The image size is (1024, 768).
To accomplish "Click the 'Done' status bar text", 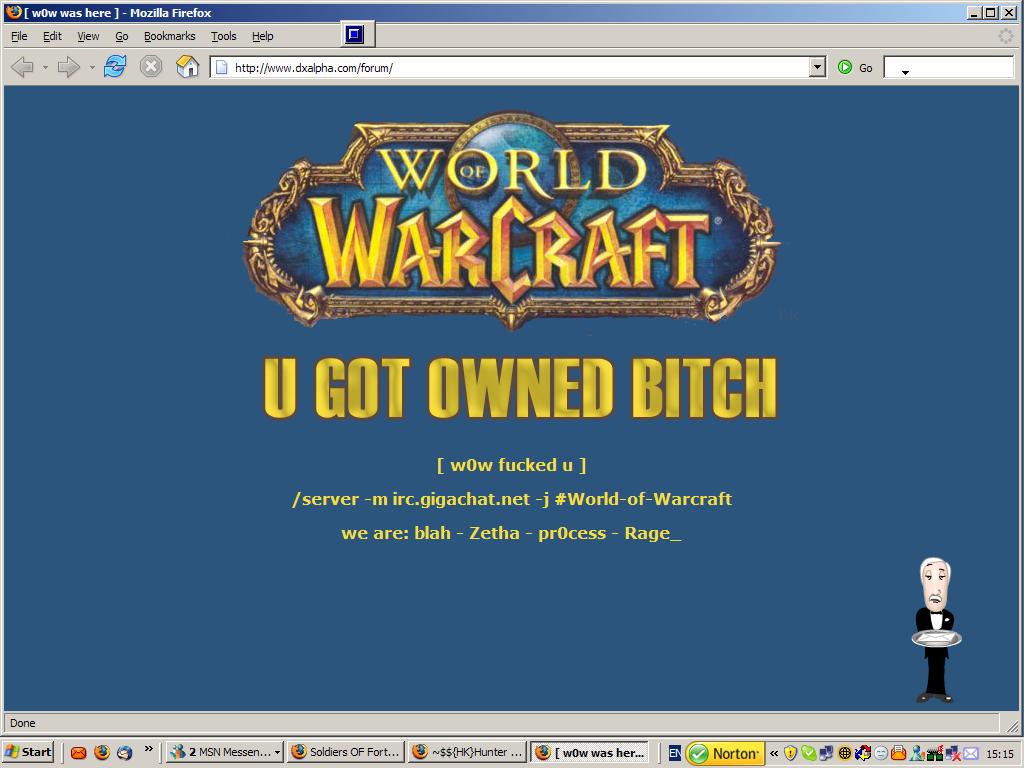I will pyautogui.click(x=23, y=723).
